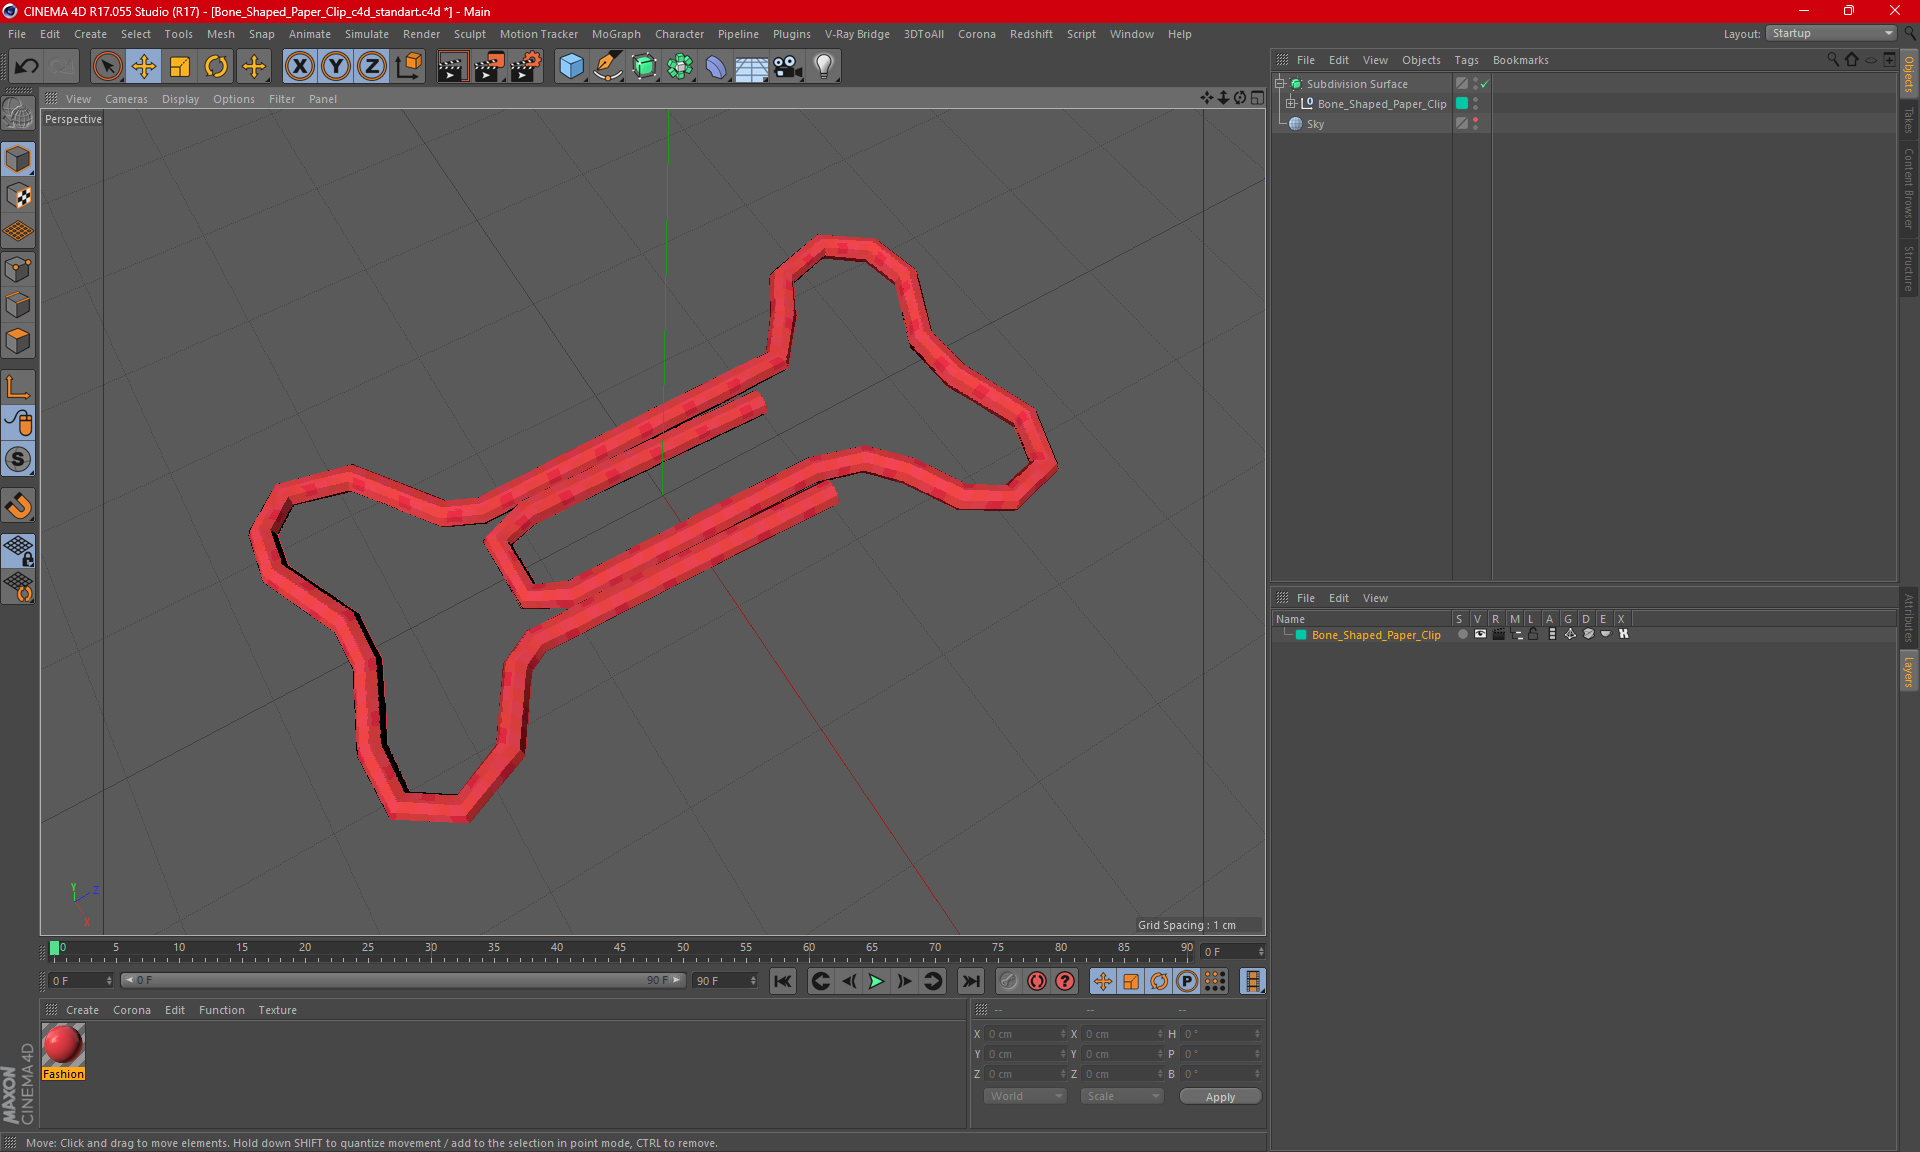Viewport: 1920px width, 1152px height.
Task: Select the Subdivison Surface object icon
Action: point(1295,82)
